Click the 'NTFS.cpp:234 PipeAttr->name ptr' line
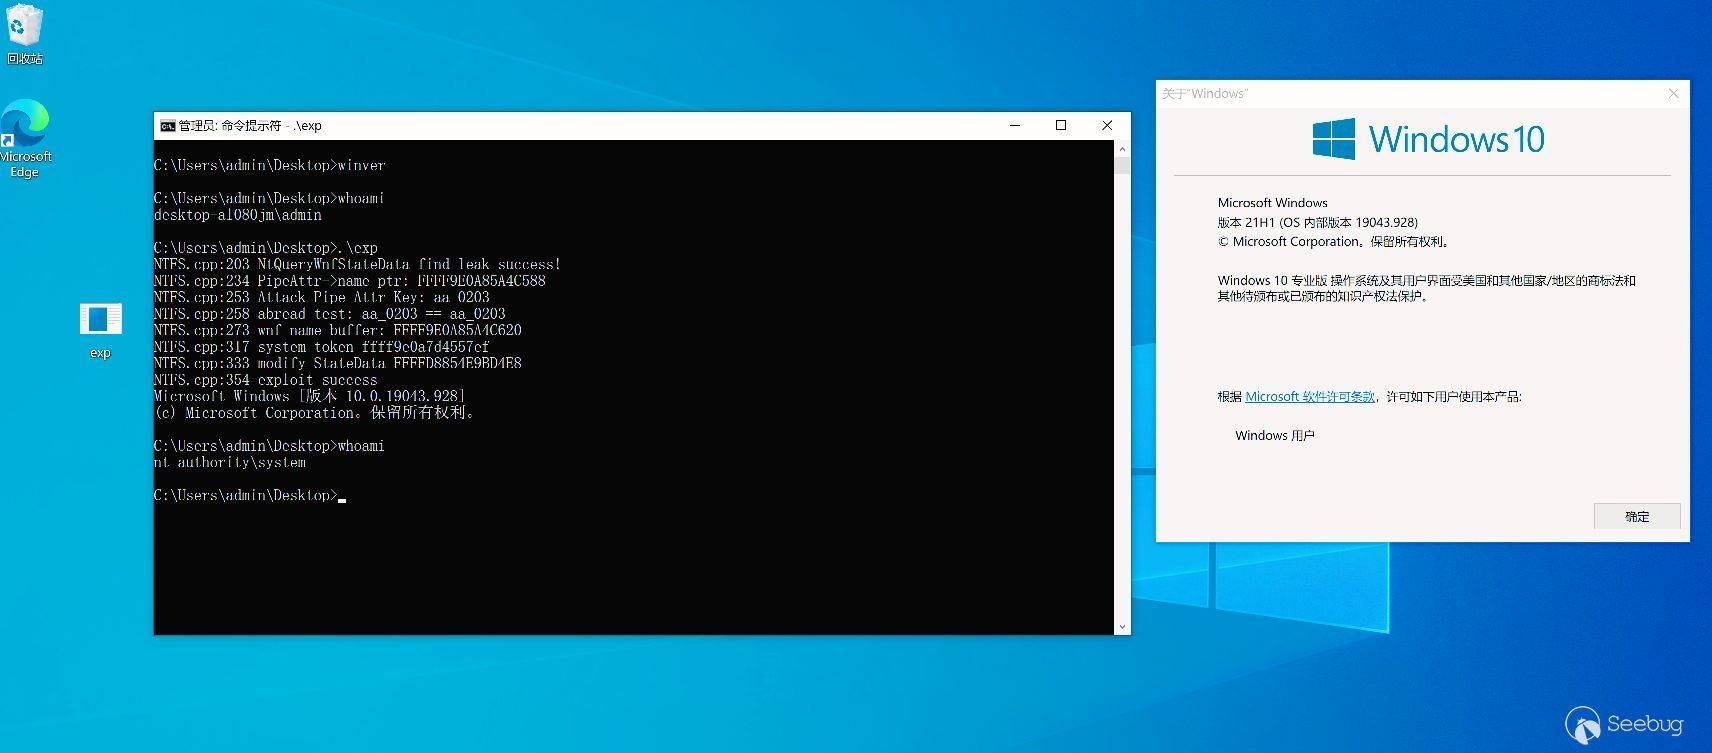Image resolution: width=1712 pixels, height=753 pixels. pyautogui.click(x=350, y=281)
